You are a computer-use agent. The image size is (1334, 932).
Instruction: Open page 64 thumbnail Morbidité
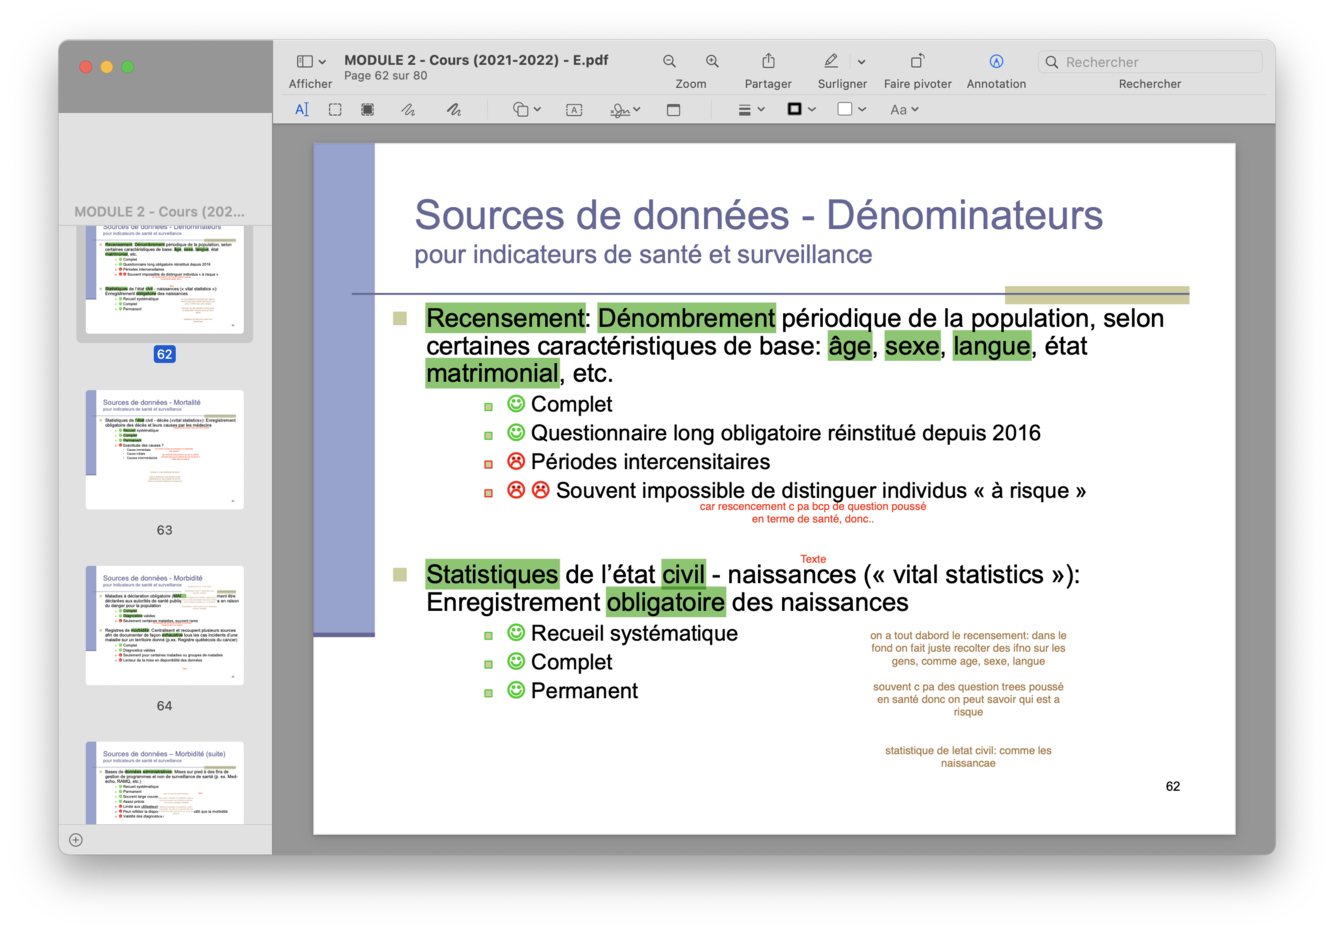165,625
